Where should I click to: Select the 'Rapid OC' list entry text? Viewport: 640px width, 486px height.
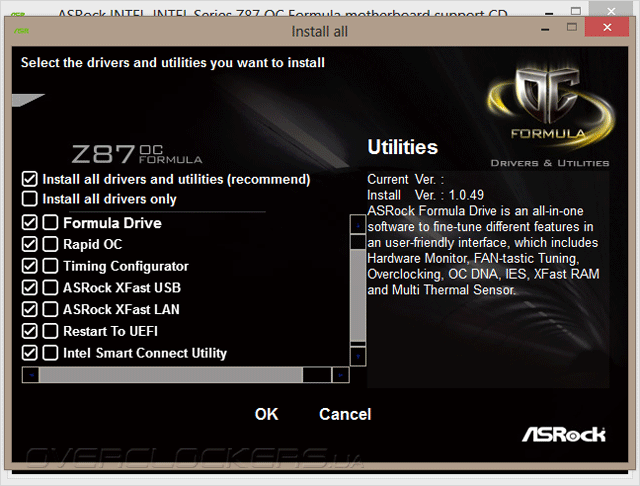[x=93, y=244]
